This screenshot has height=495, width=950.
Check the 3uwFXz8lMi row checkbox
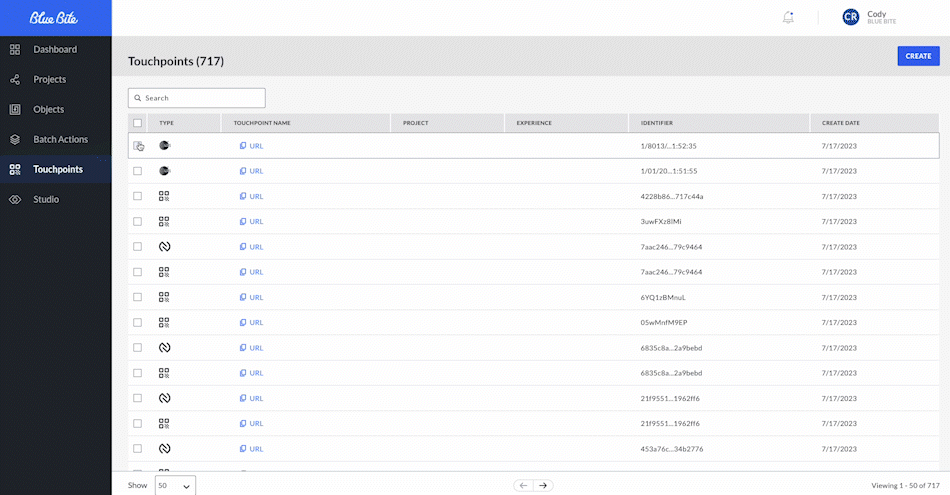(x=138, y=222)
